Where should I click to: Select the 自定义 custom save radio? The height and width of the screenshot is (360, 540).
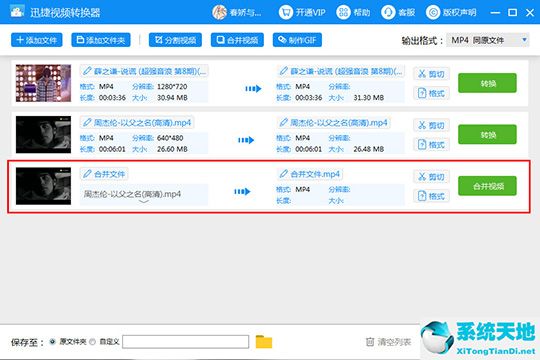92,342
